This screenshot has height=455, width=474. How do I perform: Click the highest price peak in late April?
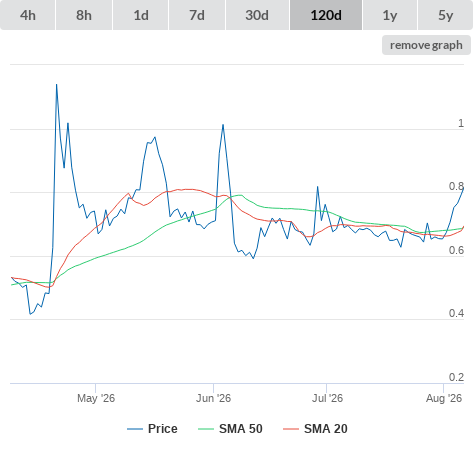click(x=56, y=85)
